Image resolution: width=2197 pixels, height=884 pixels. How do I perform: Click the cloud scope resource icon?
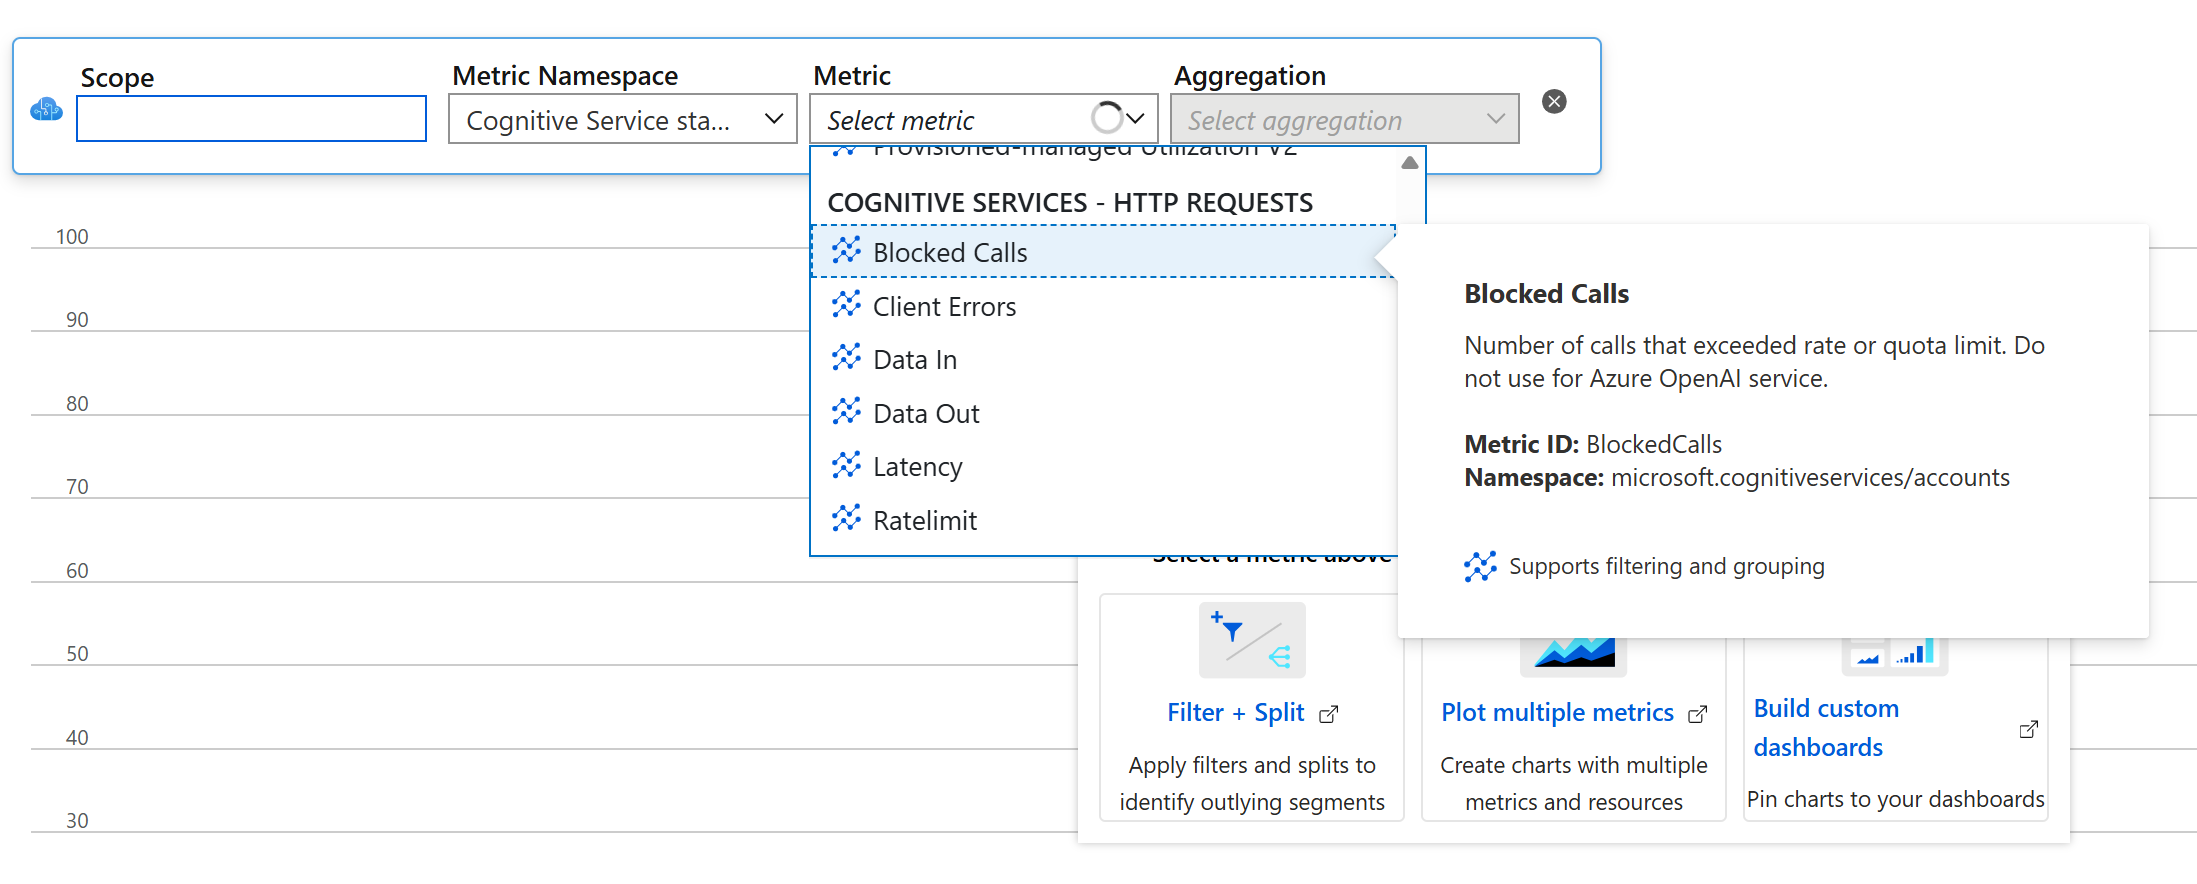(46, 109)
